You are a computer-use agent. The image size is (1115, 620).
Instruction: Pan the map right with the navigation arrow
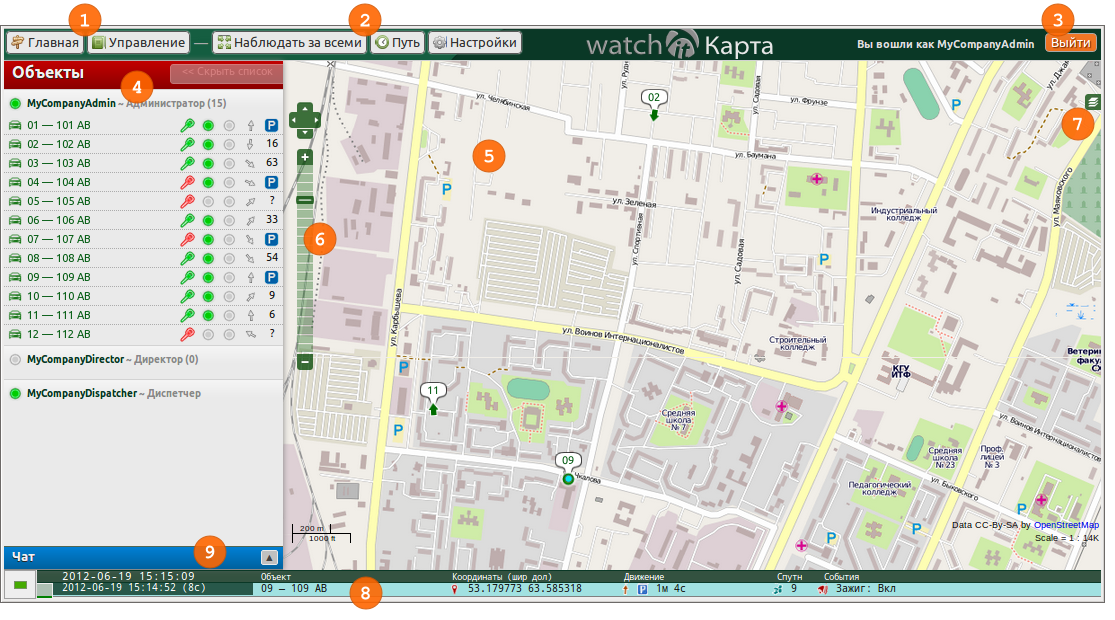[316, 120]
